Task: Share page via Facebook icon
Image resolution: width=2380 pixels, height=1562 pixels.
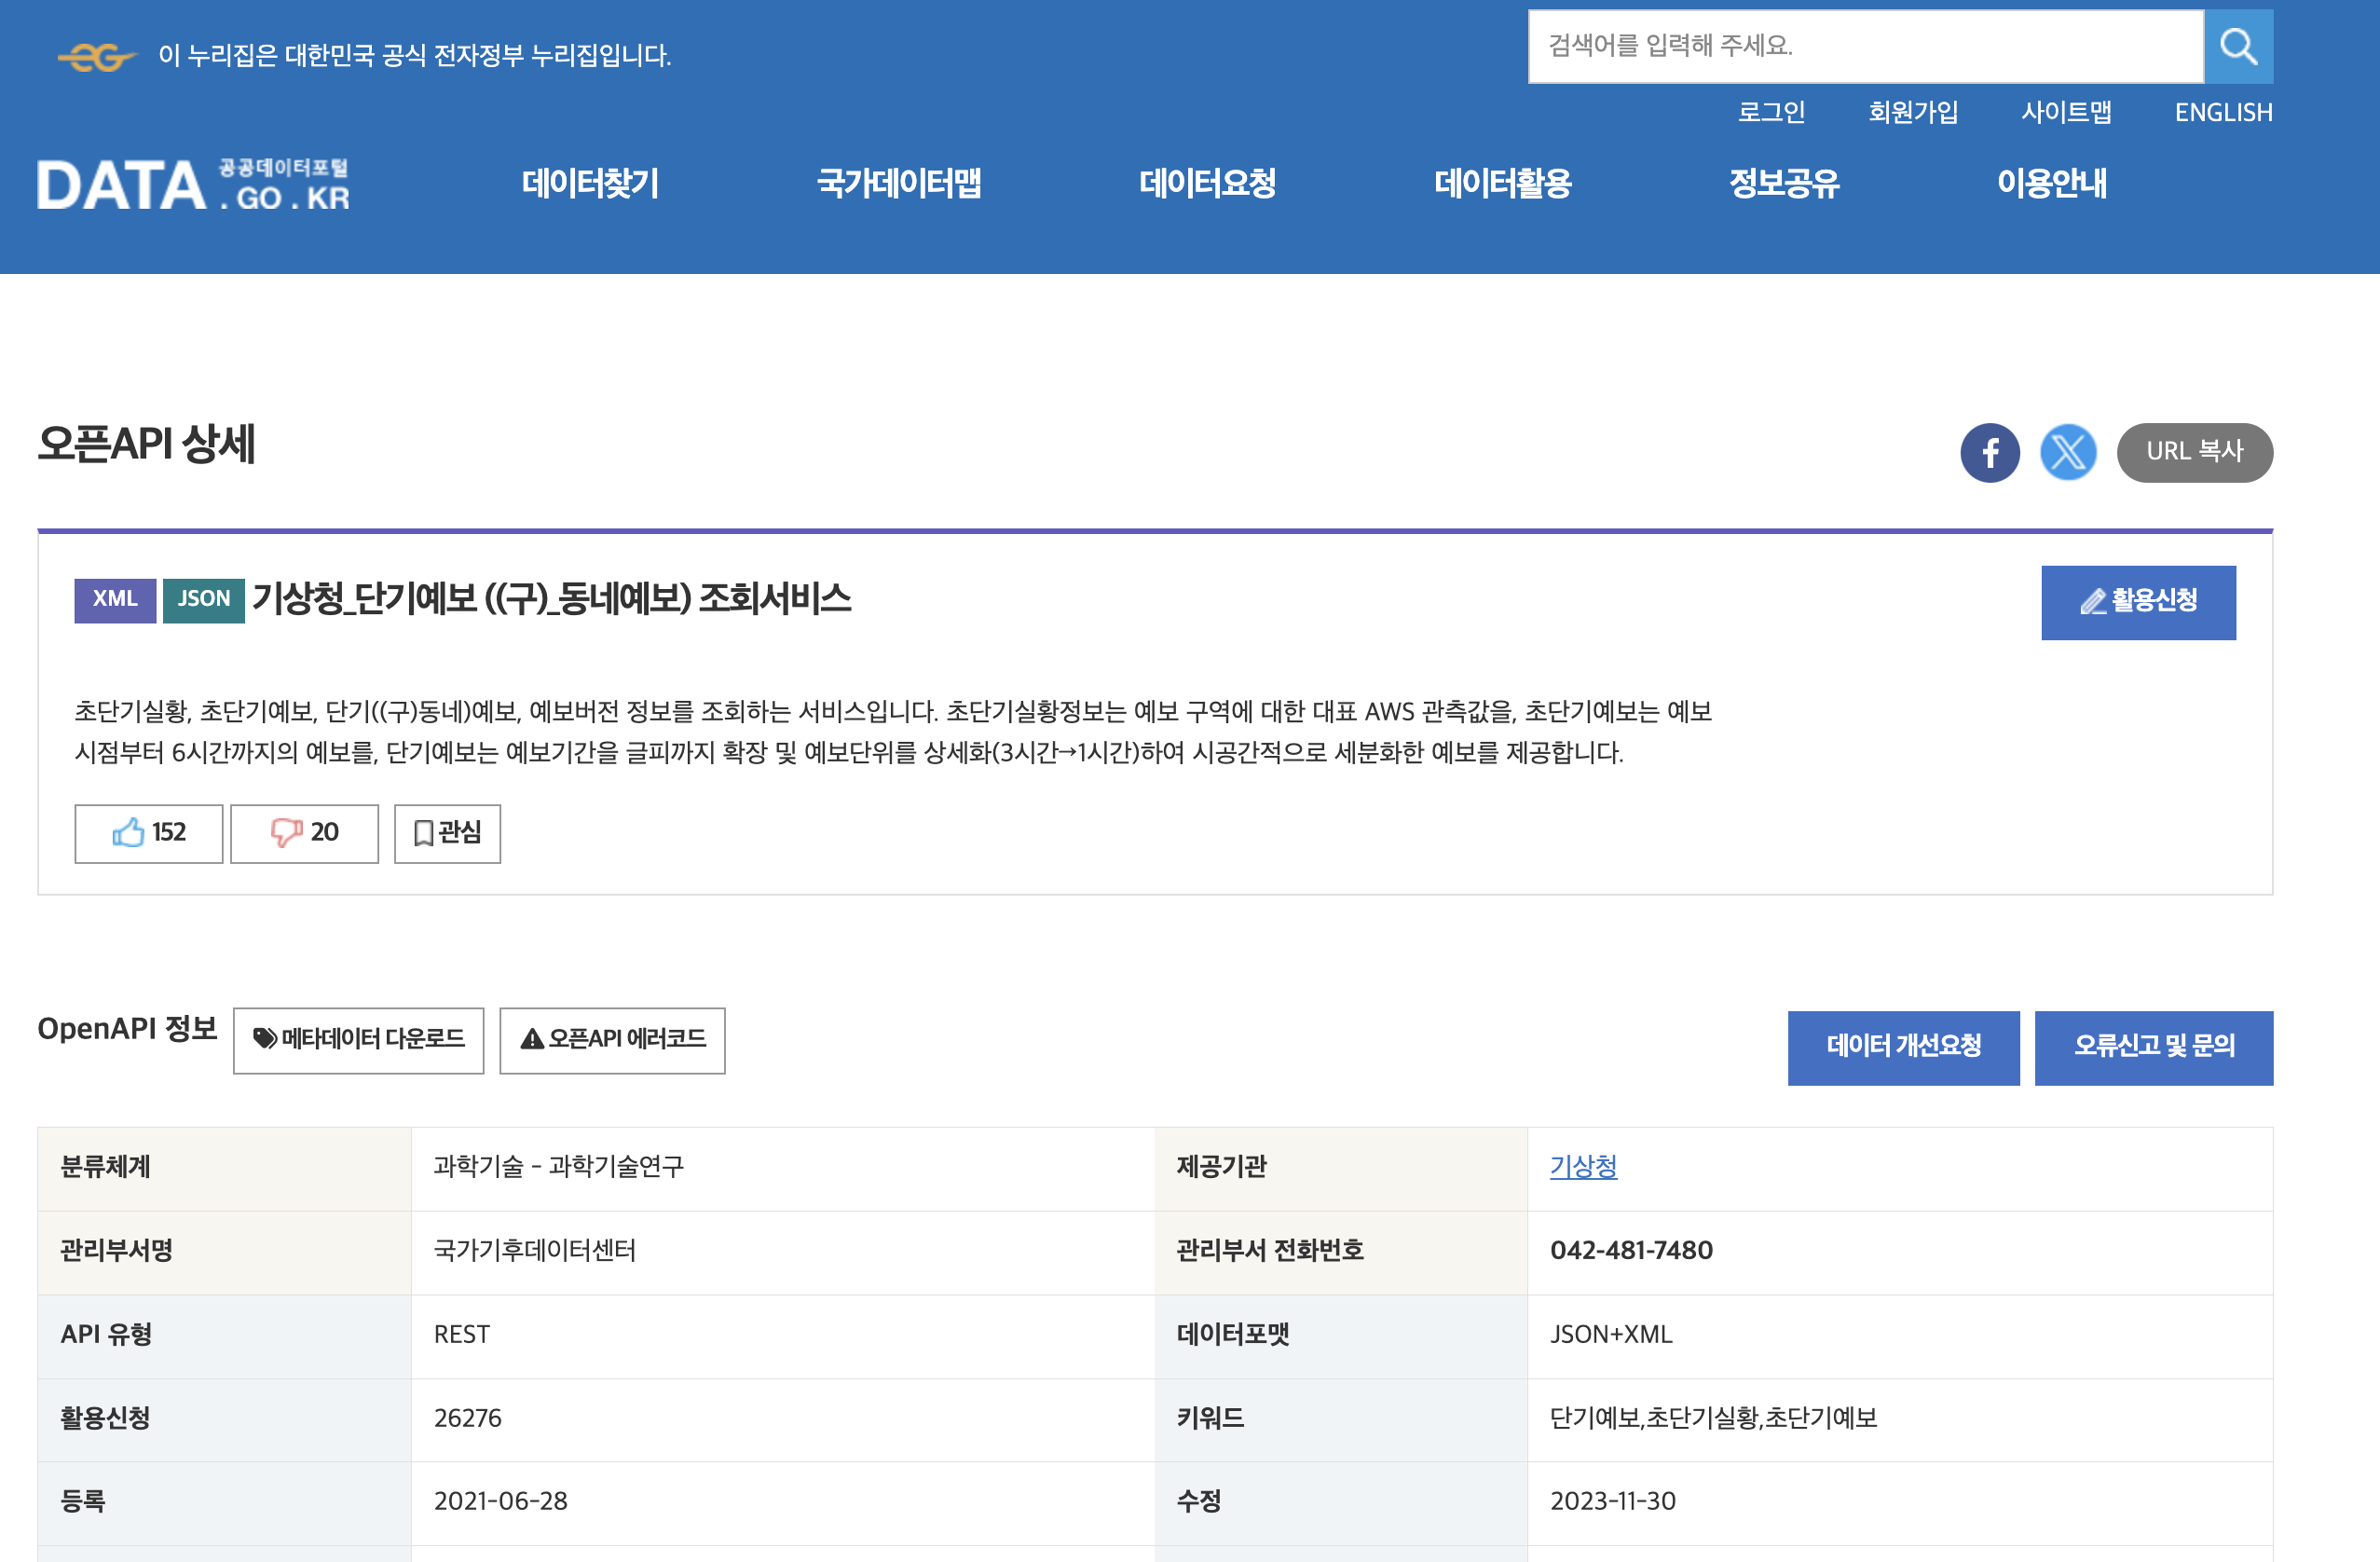Action: 1989,453
